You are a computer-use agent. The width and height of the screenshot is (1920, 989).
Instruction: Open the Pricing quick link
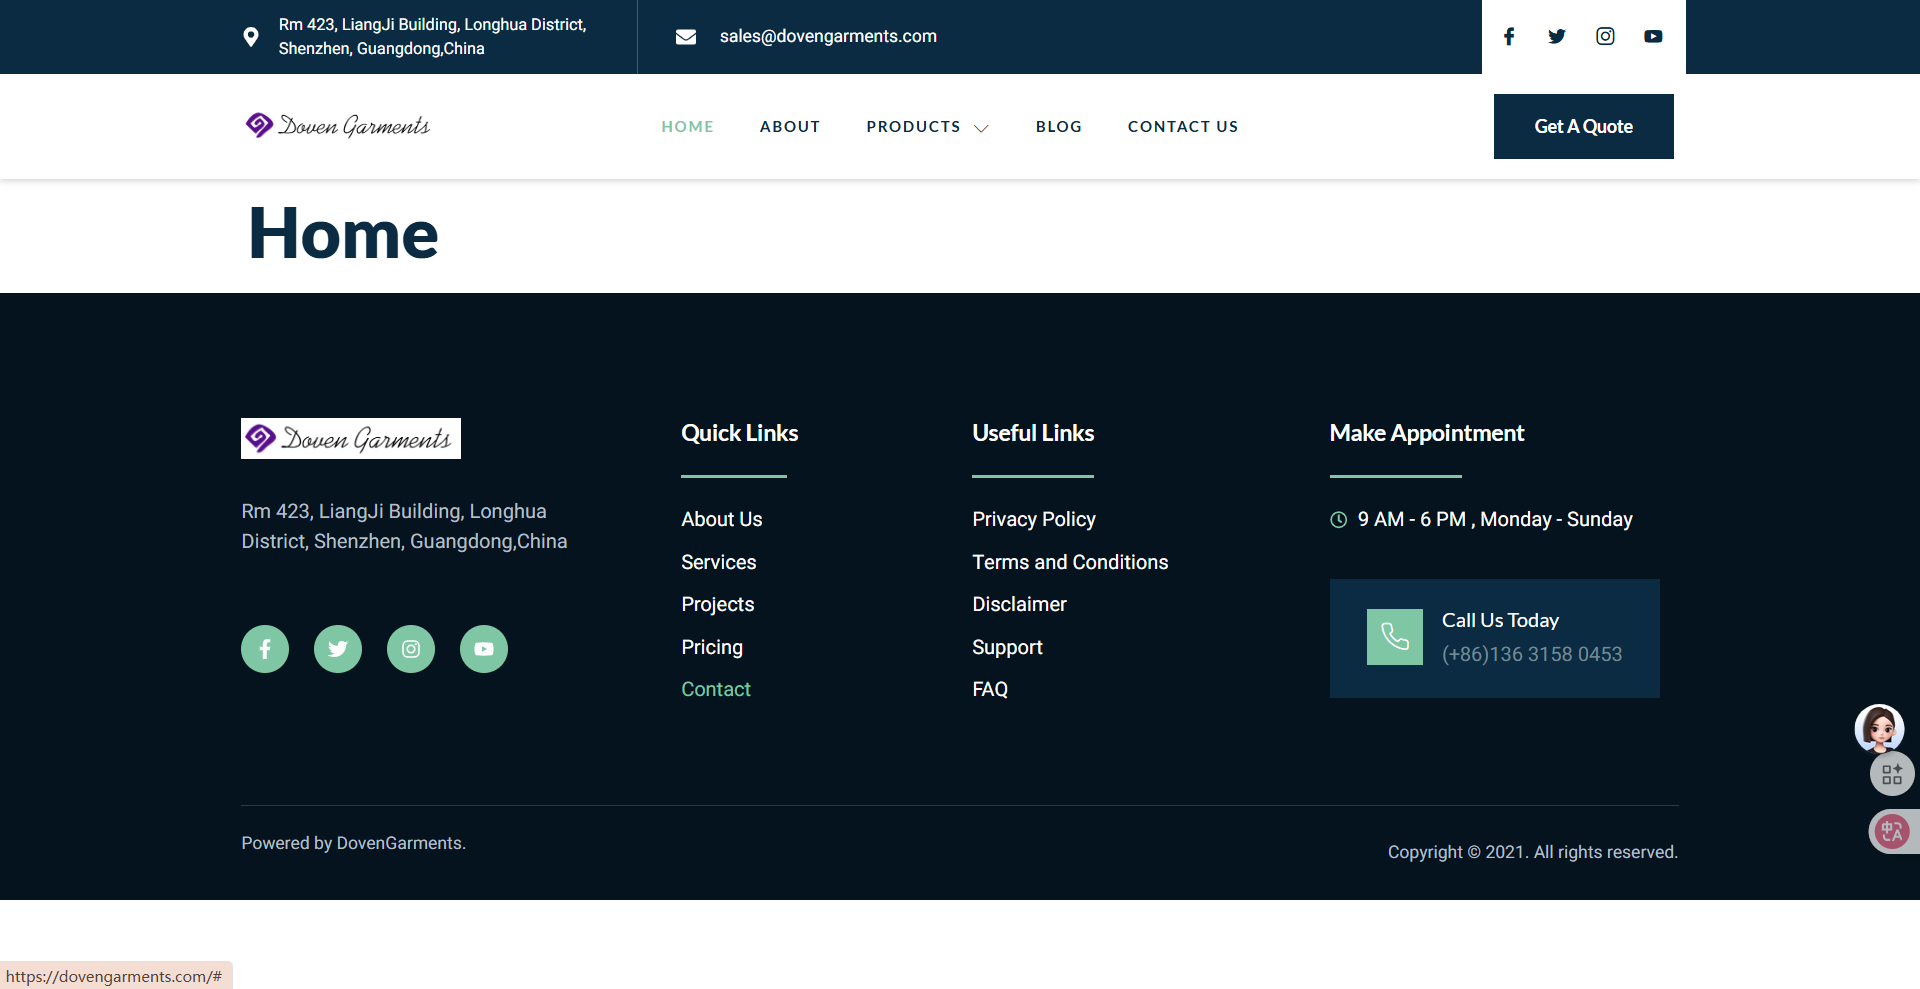tap(712, 647)
